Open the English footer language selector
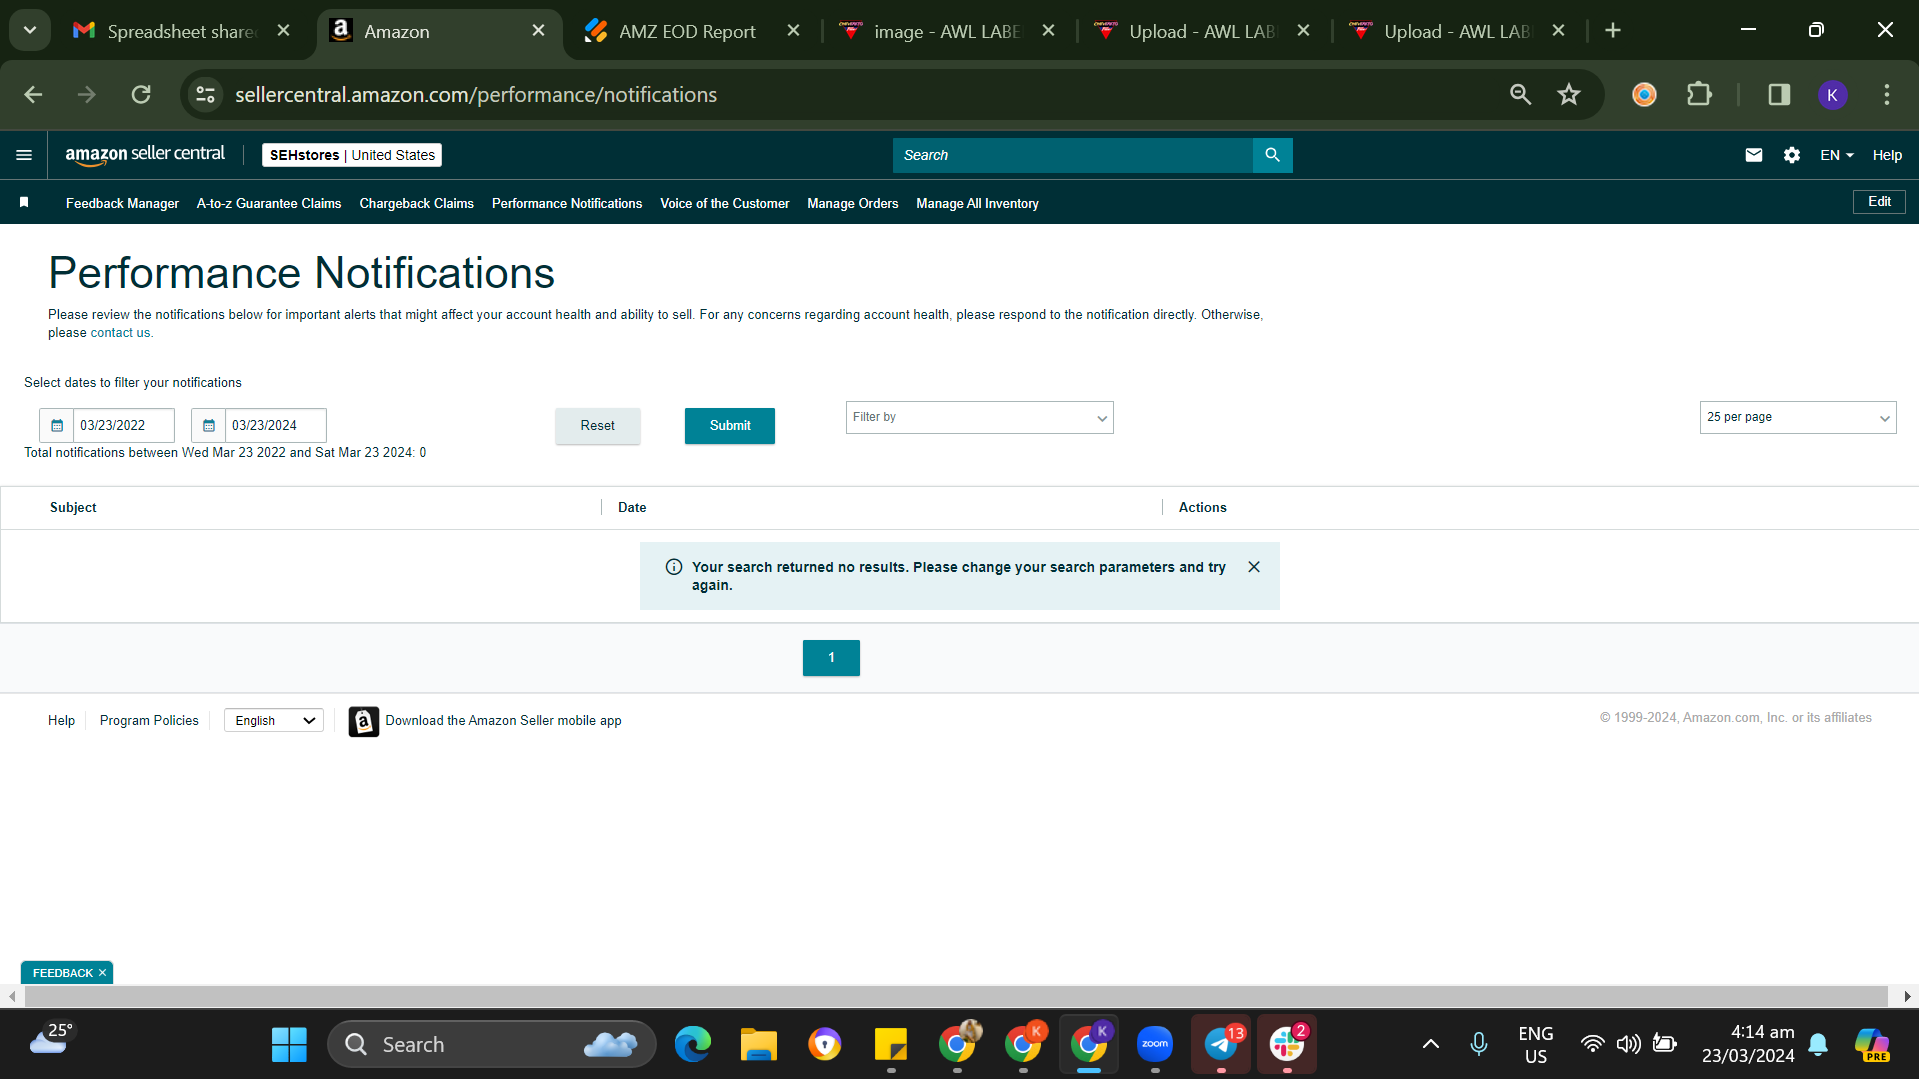The image size is (1919, 1079). coord(274,720)
